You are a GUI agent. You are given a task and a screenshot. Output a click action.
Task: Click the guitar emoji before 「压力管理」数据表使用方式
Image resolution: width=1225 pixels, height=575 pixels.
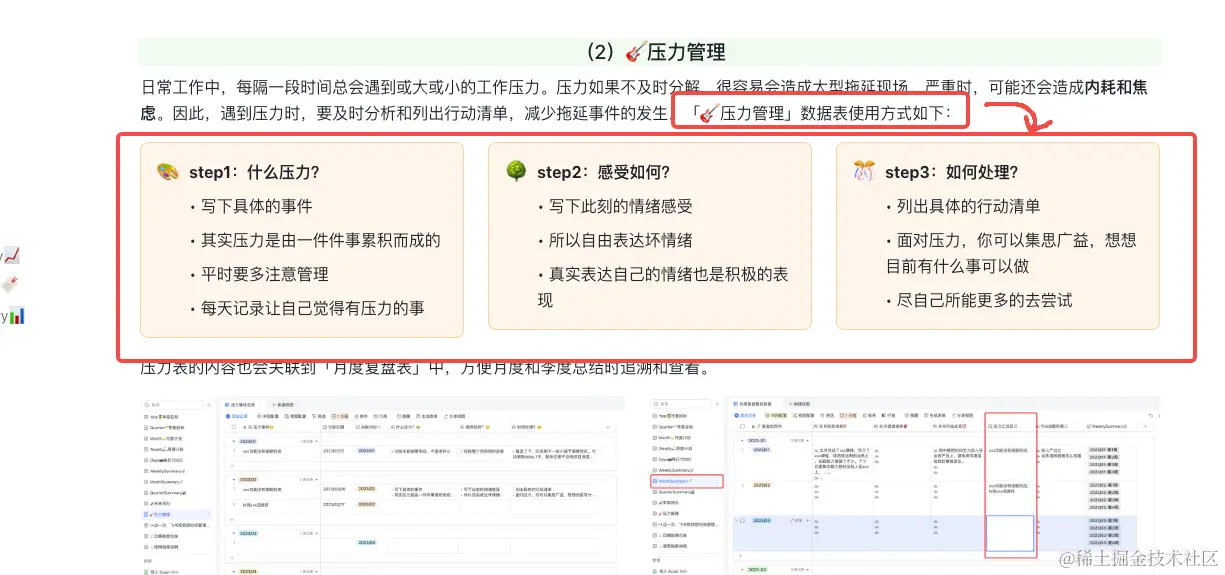[x=708, y=113]
